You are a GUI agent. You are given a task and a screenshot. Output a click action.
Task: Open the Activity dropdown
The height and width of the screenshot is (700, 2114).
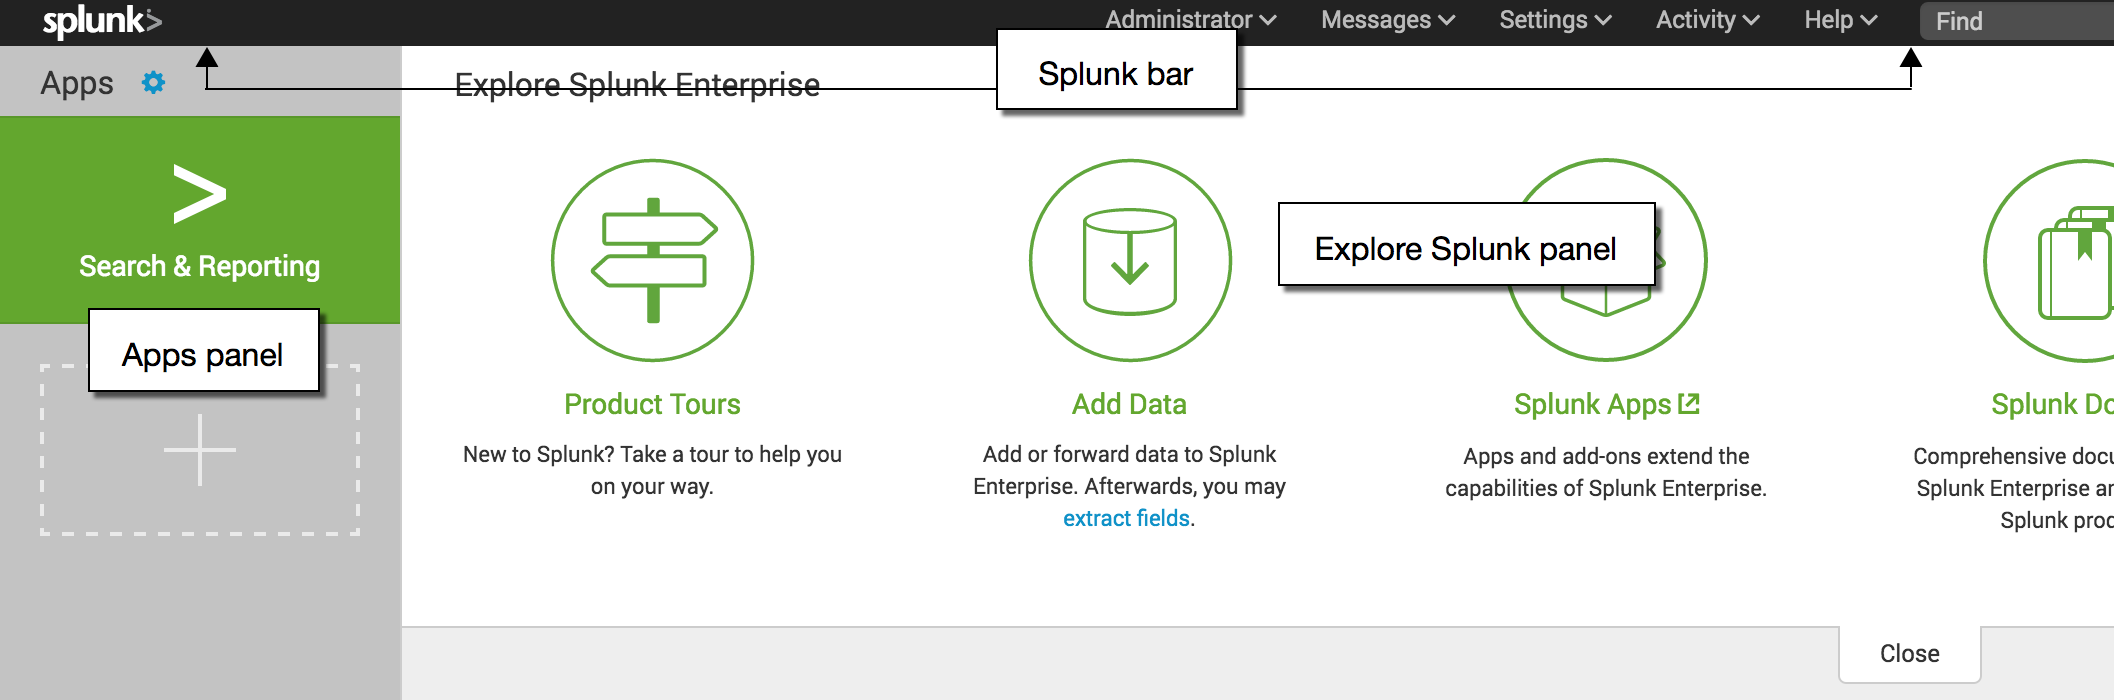[x=1708, y=20]
